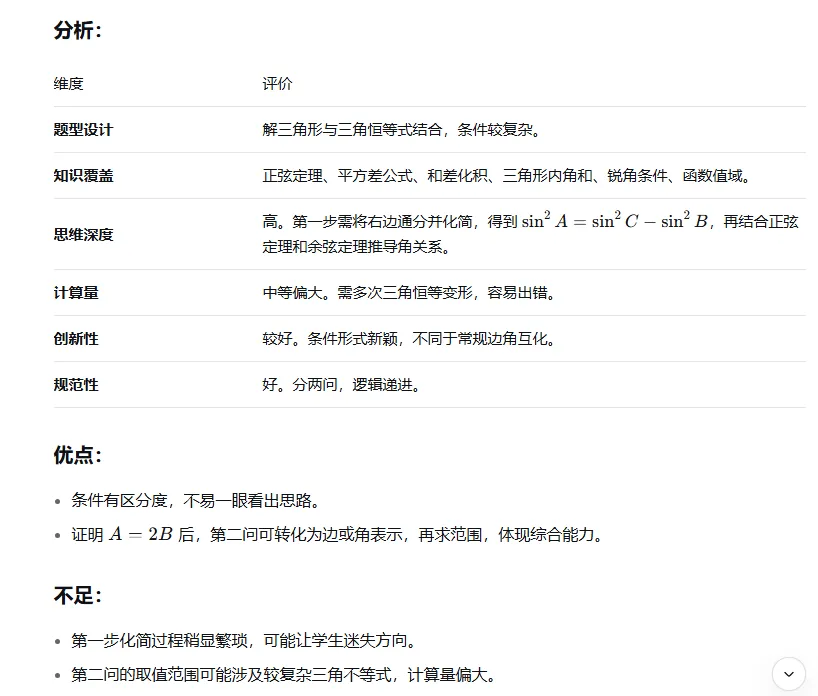Click the 维度 column header

point(67,84)
